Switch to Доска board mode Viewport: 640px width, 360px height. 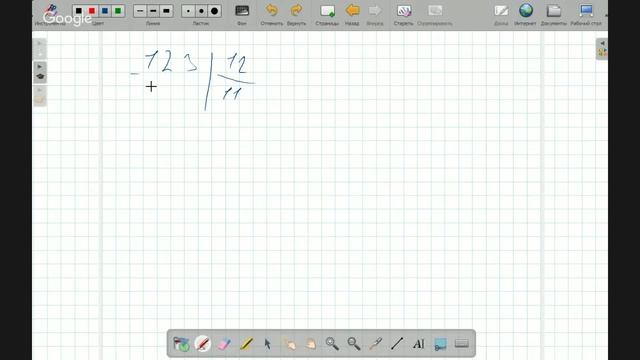[501, 11]
